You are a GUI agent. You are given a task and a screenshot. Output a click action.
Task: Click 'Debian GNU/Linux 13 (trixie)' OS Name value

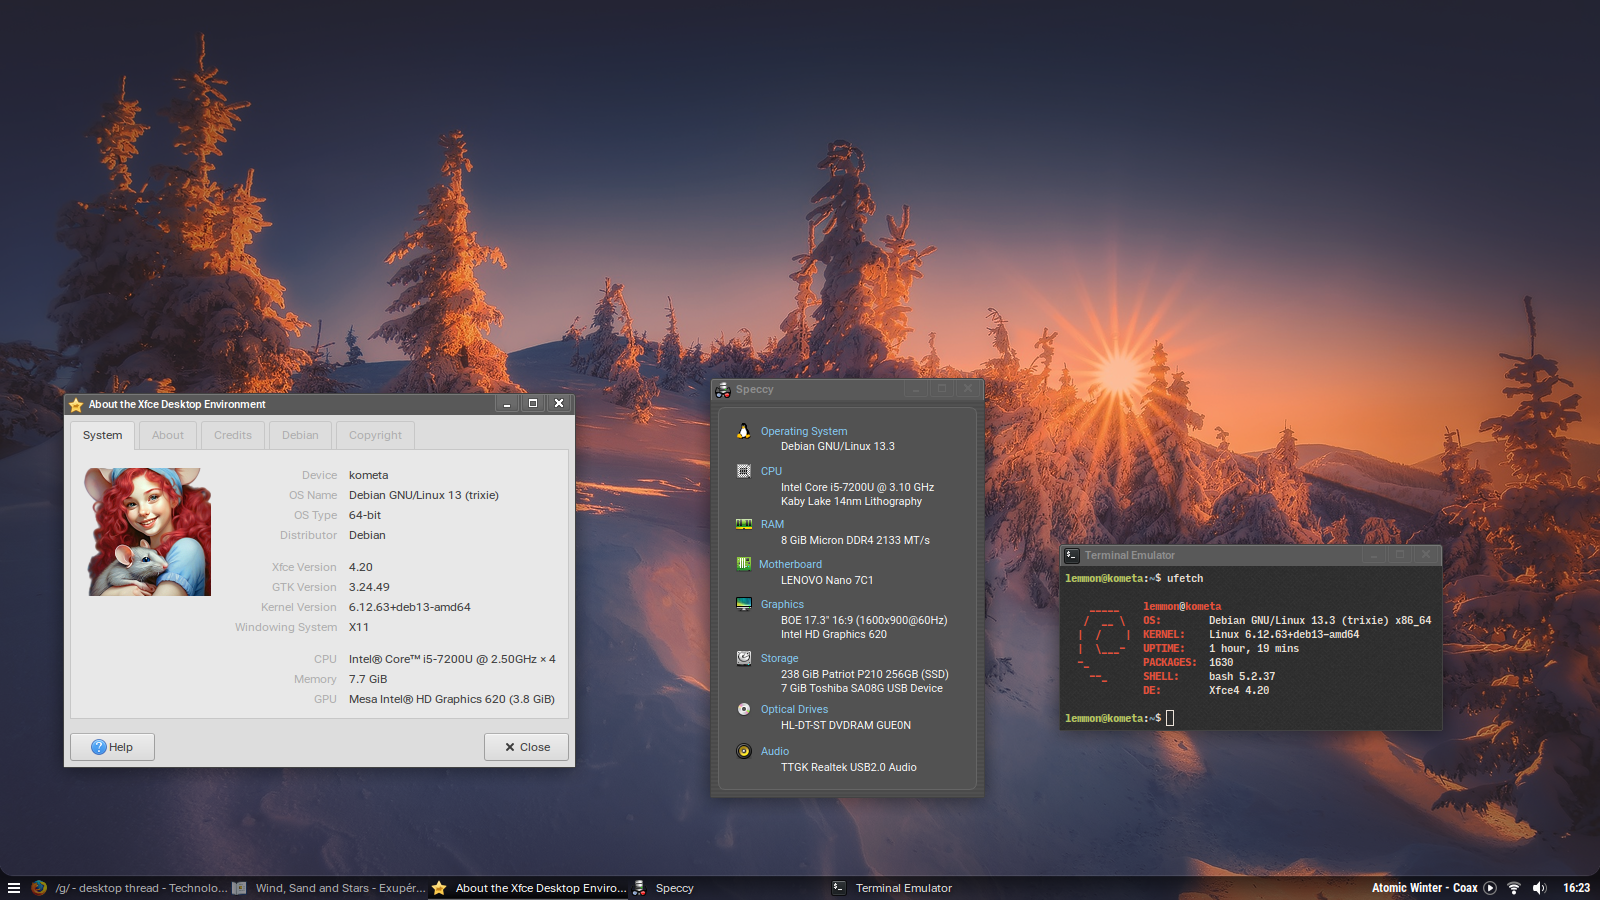[424, 495]
